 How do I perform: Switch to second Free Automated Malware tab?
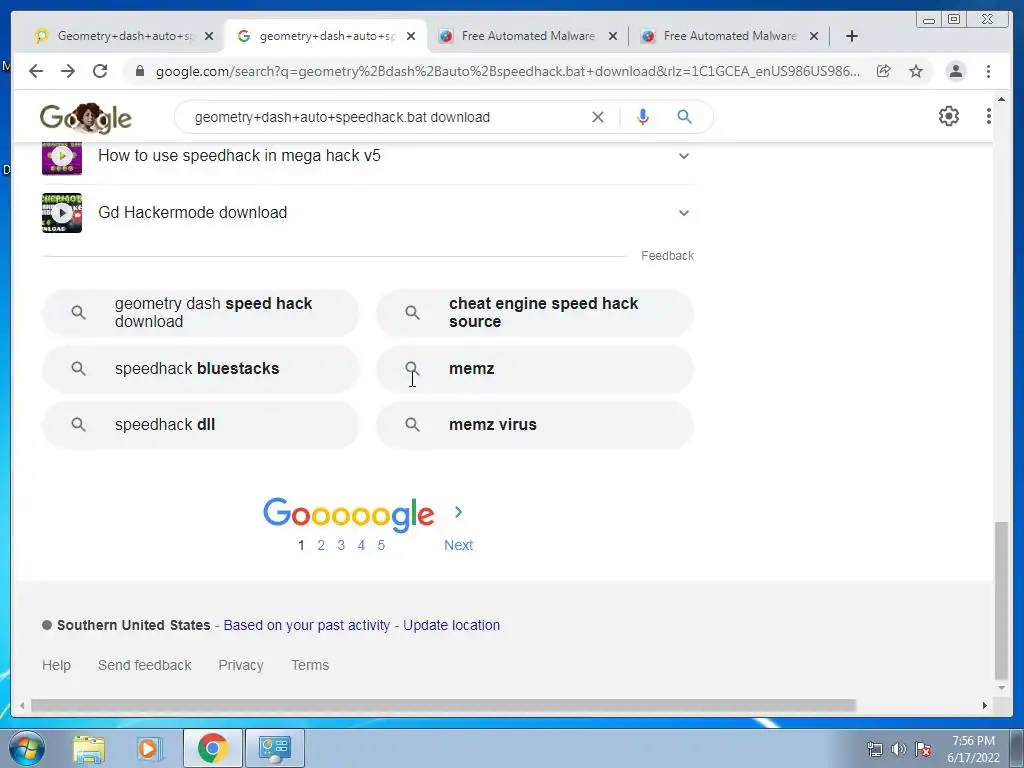pyautogui.click(x=728, y=36)
